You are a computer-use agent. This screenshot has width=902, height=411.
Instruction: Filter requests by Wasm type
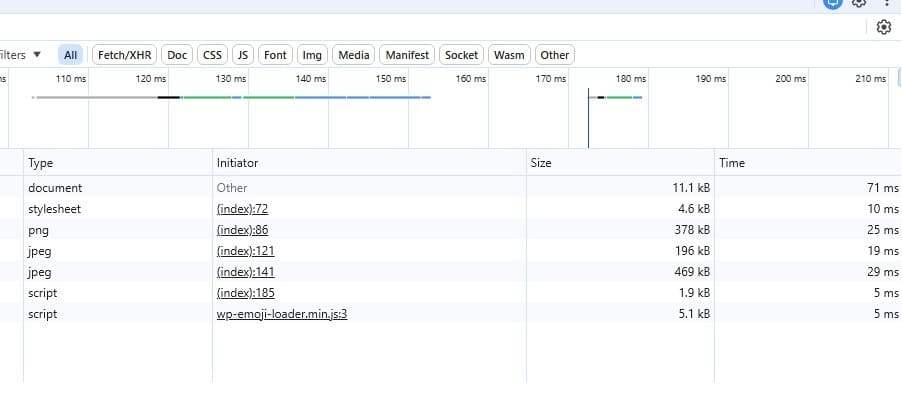pos(509,55)
